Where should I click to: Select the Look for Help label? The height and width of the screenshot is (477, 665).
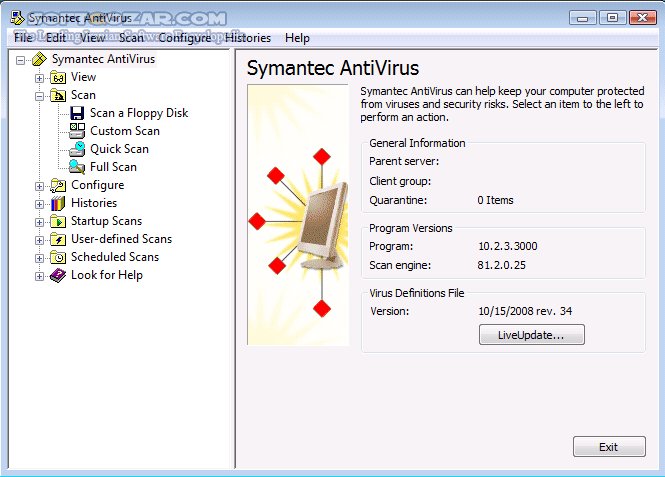point(107,275)
